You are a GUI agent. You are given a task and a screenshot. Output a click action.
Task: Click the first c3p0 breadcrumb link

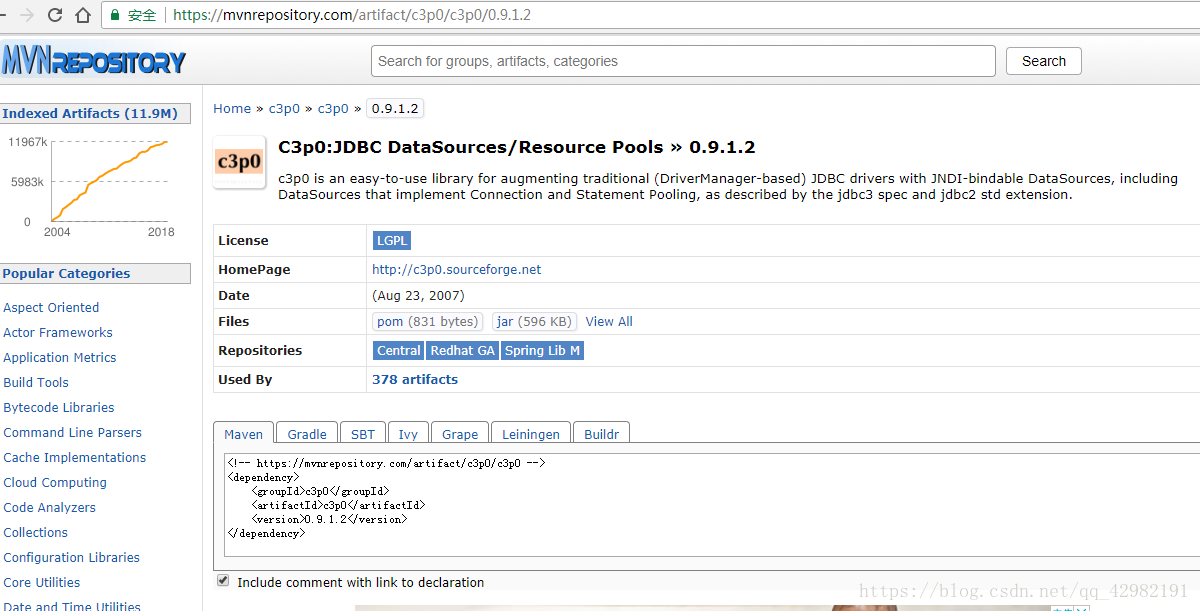point(284,108)
